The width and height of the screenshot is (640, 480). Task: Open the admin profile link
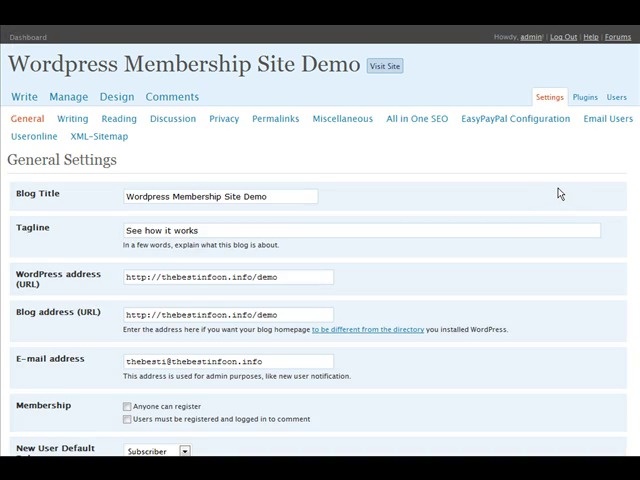[x=531, y=37]
